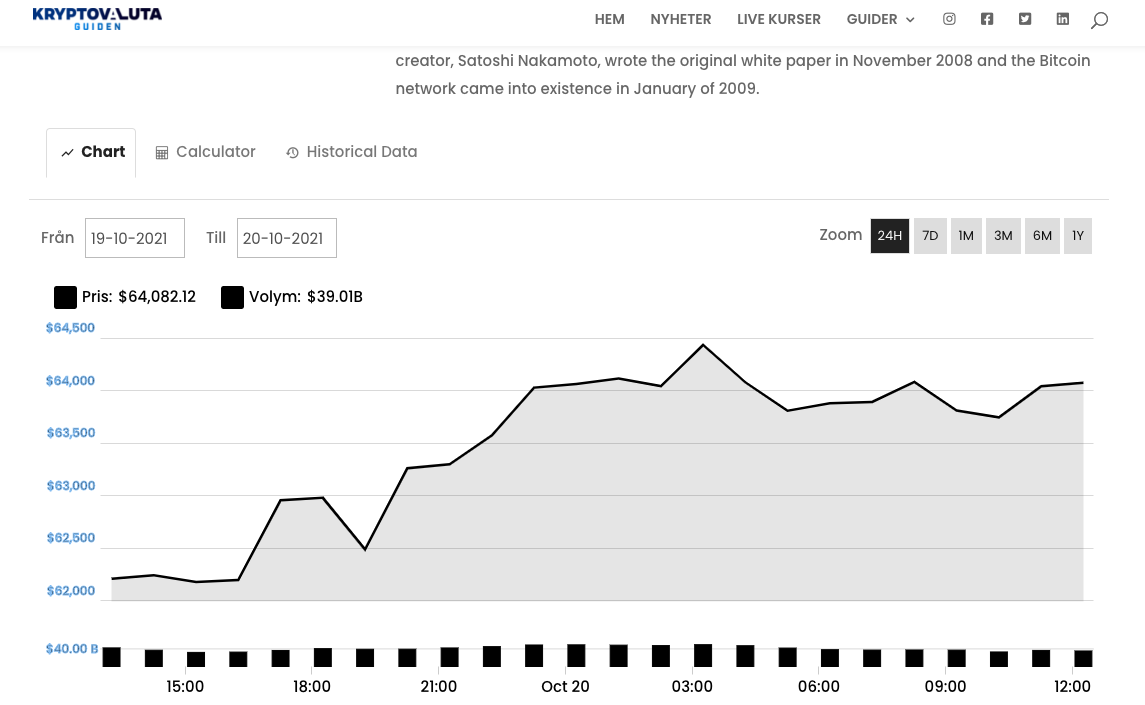Open the Twitter icon in the navbar

pyautogui.click(x=1025, y=19)
